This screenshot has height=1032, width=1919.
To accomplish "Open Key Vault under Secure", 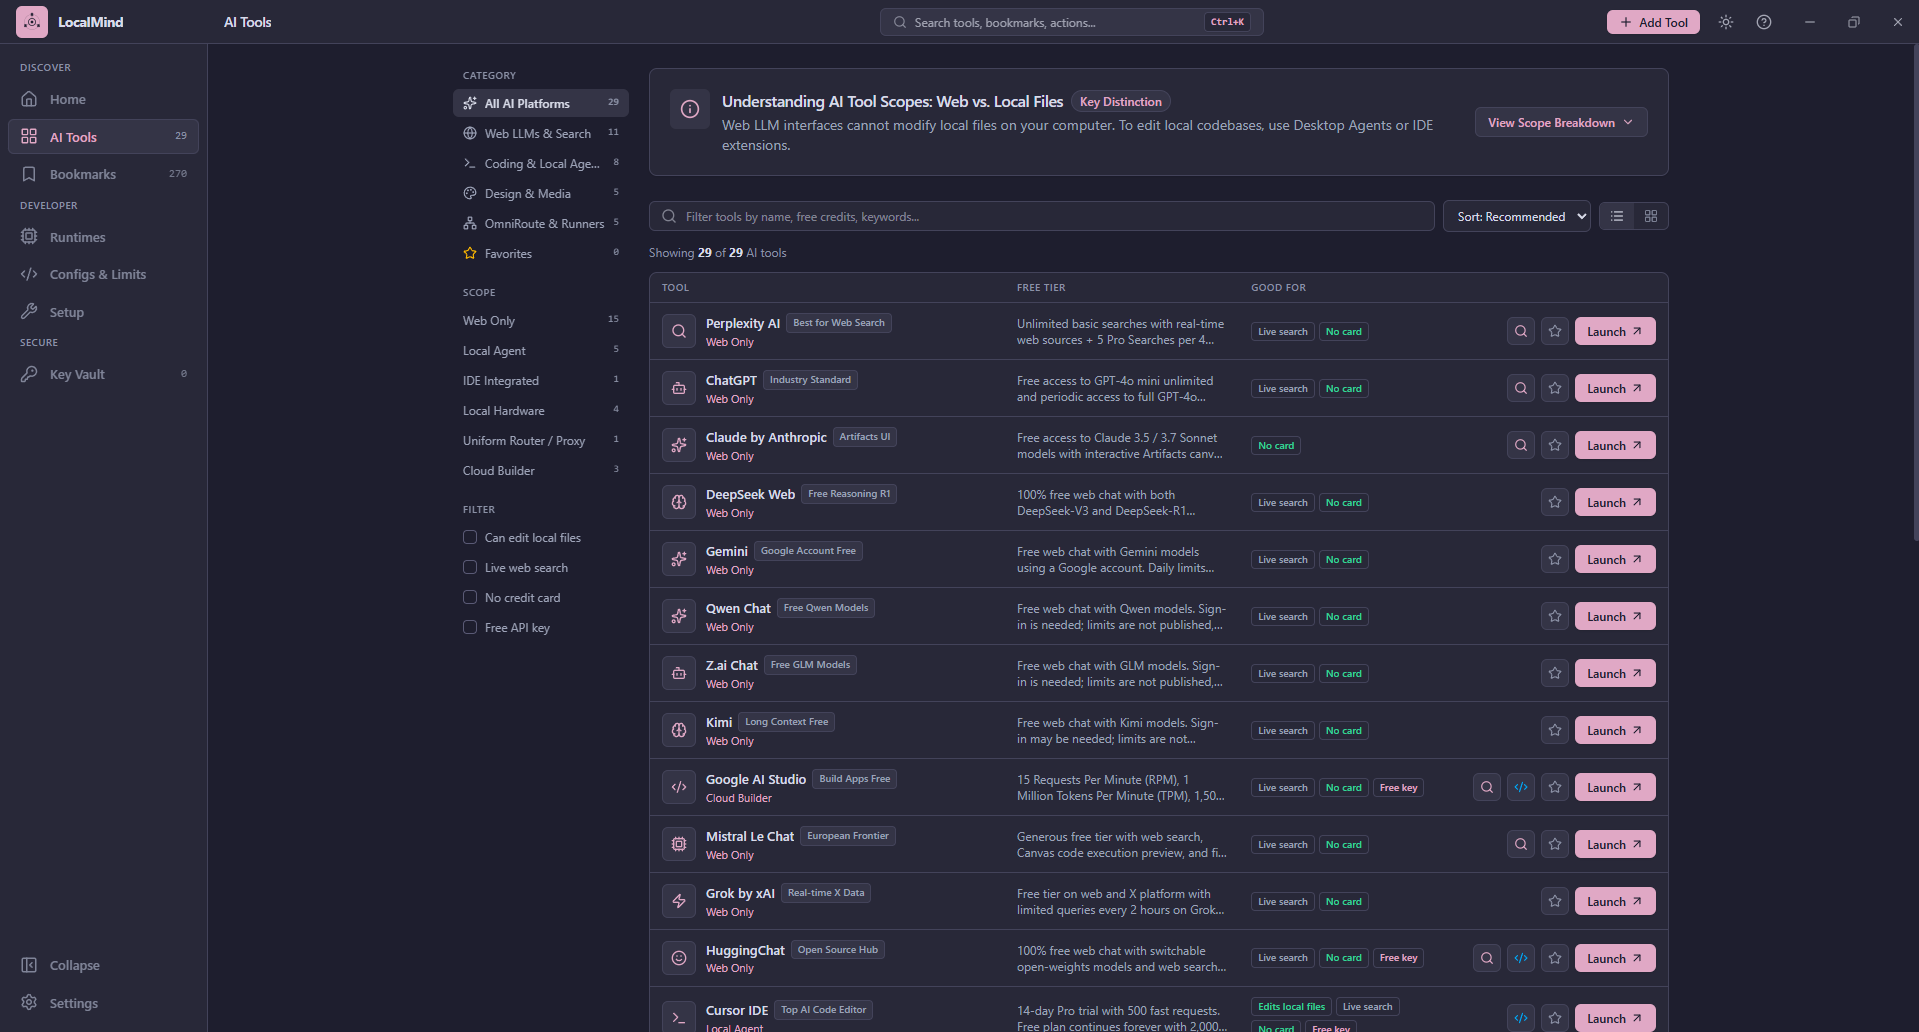I will point(104,374).
